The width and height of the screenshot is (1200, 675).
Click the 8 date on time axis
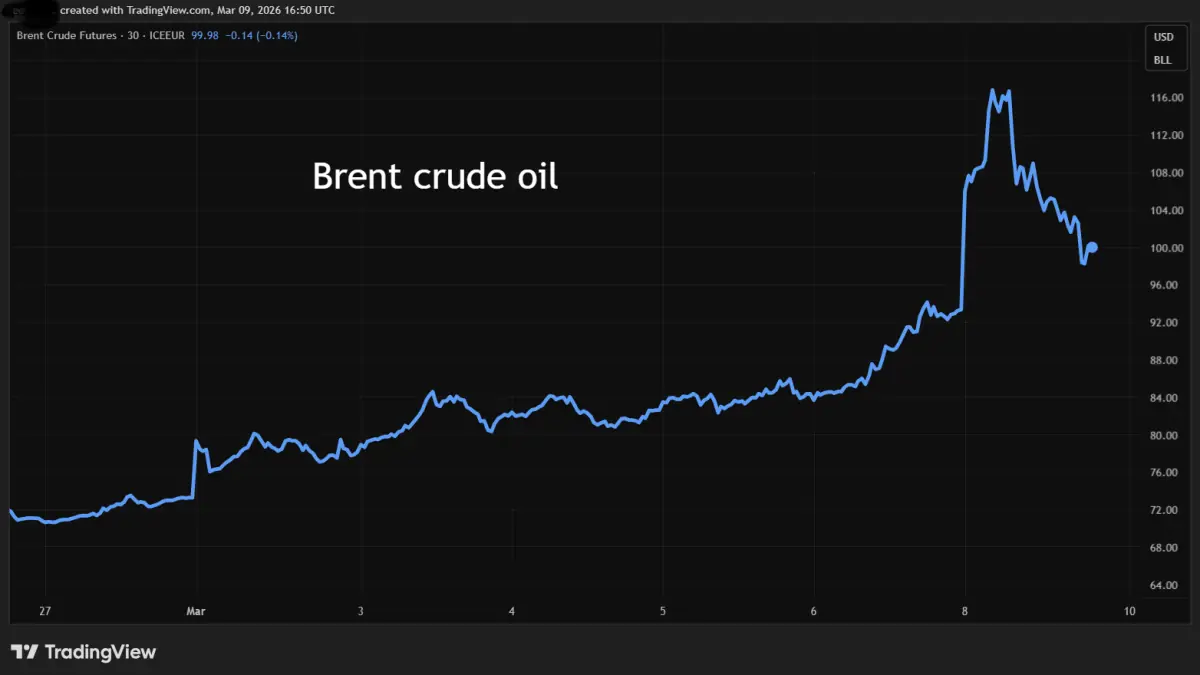965,610
